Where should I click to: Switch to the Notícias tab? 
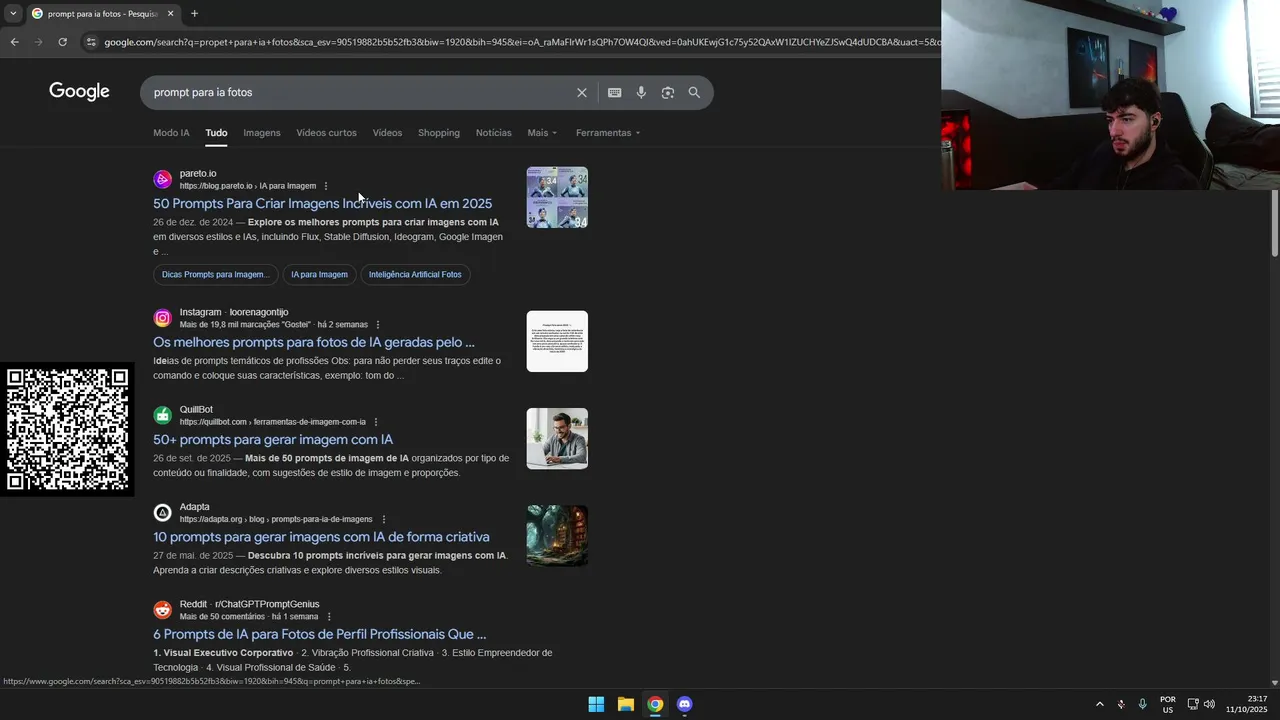pos(493,133)
